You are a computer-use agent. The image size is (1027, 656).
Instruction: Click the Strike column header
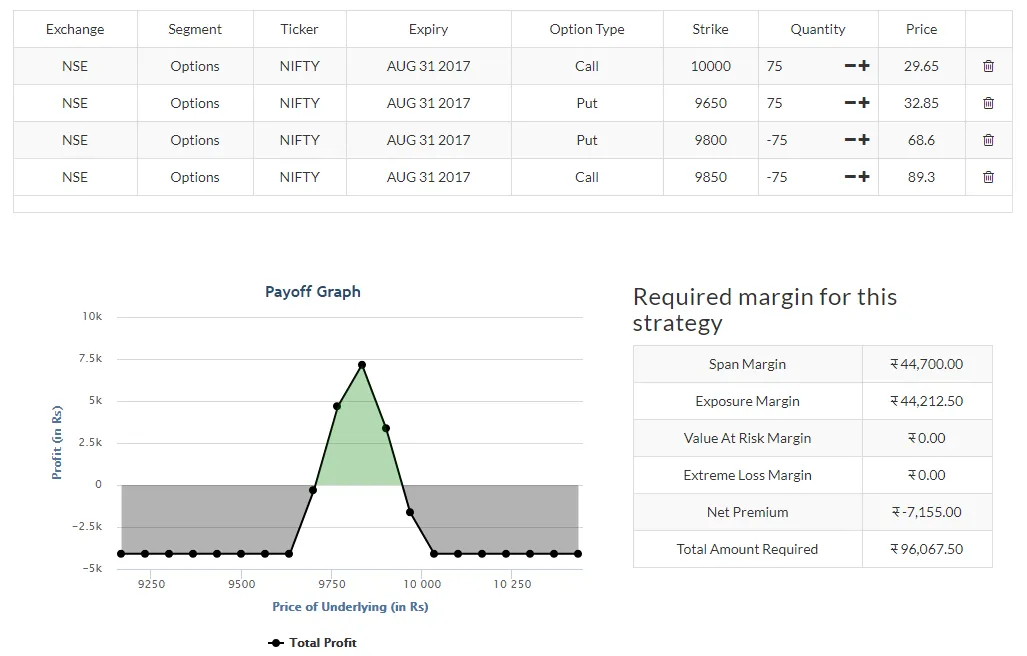[x=710, y=29]
